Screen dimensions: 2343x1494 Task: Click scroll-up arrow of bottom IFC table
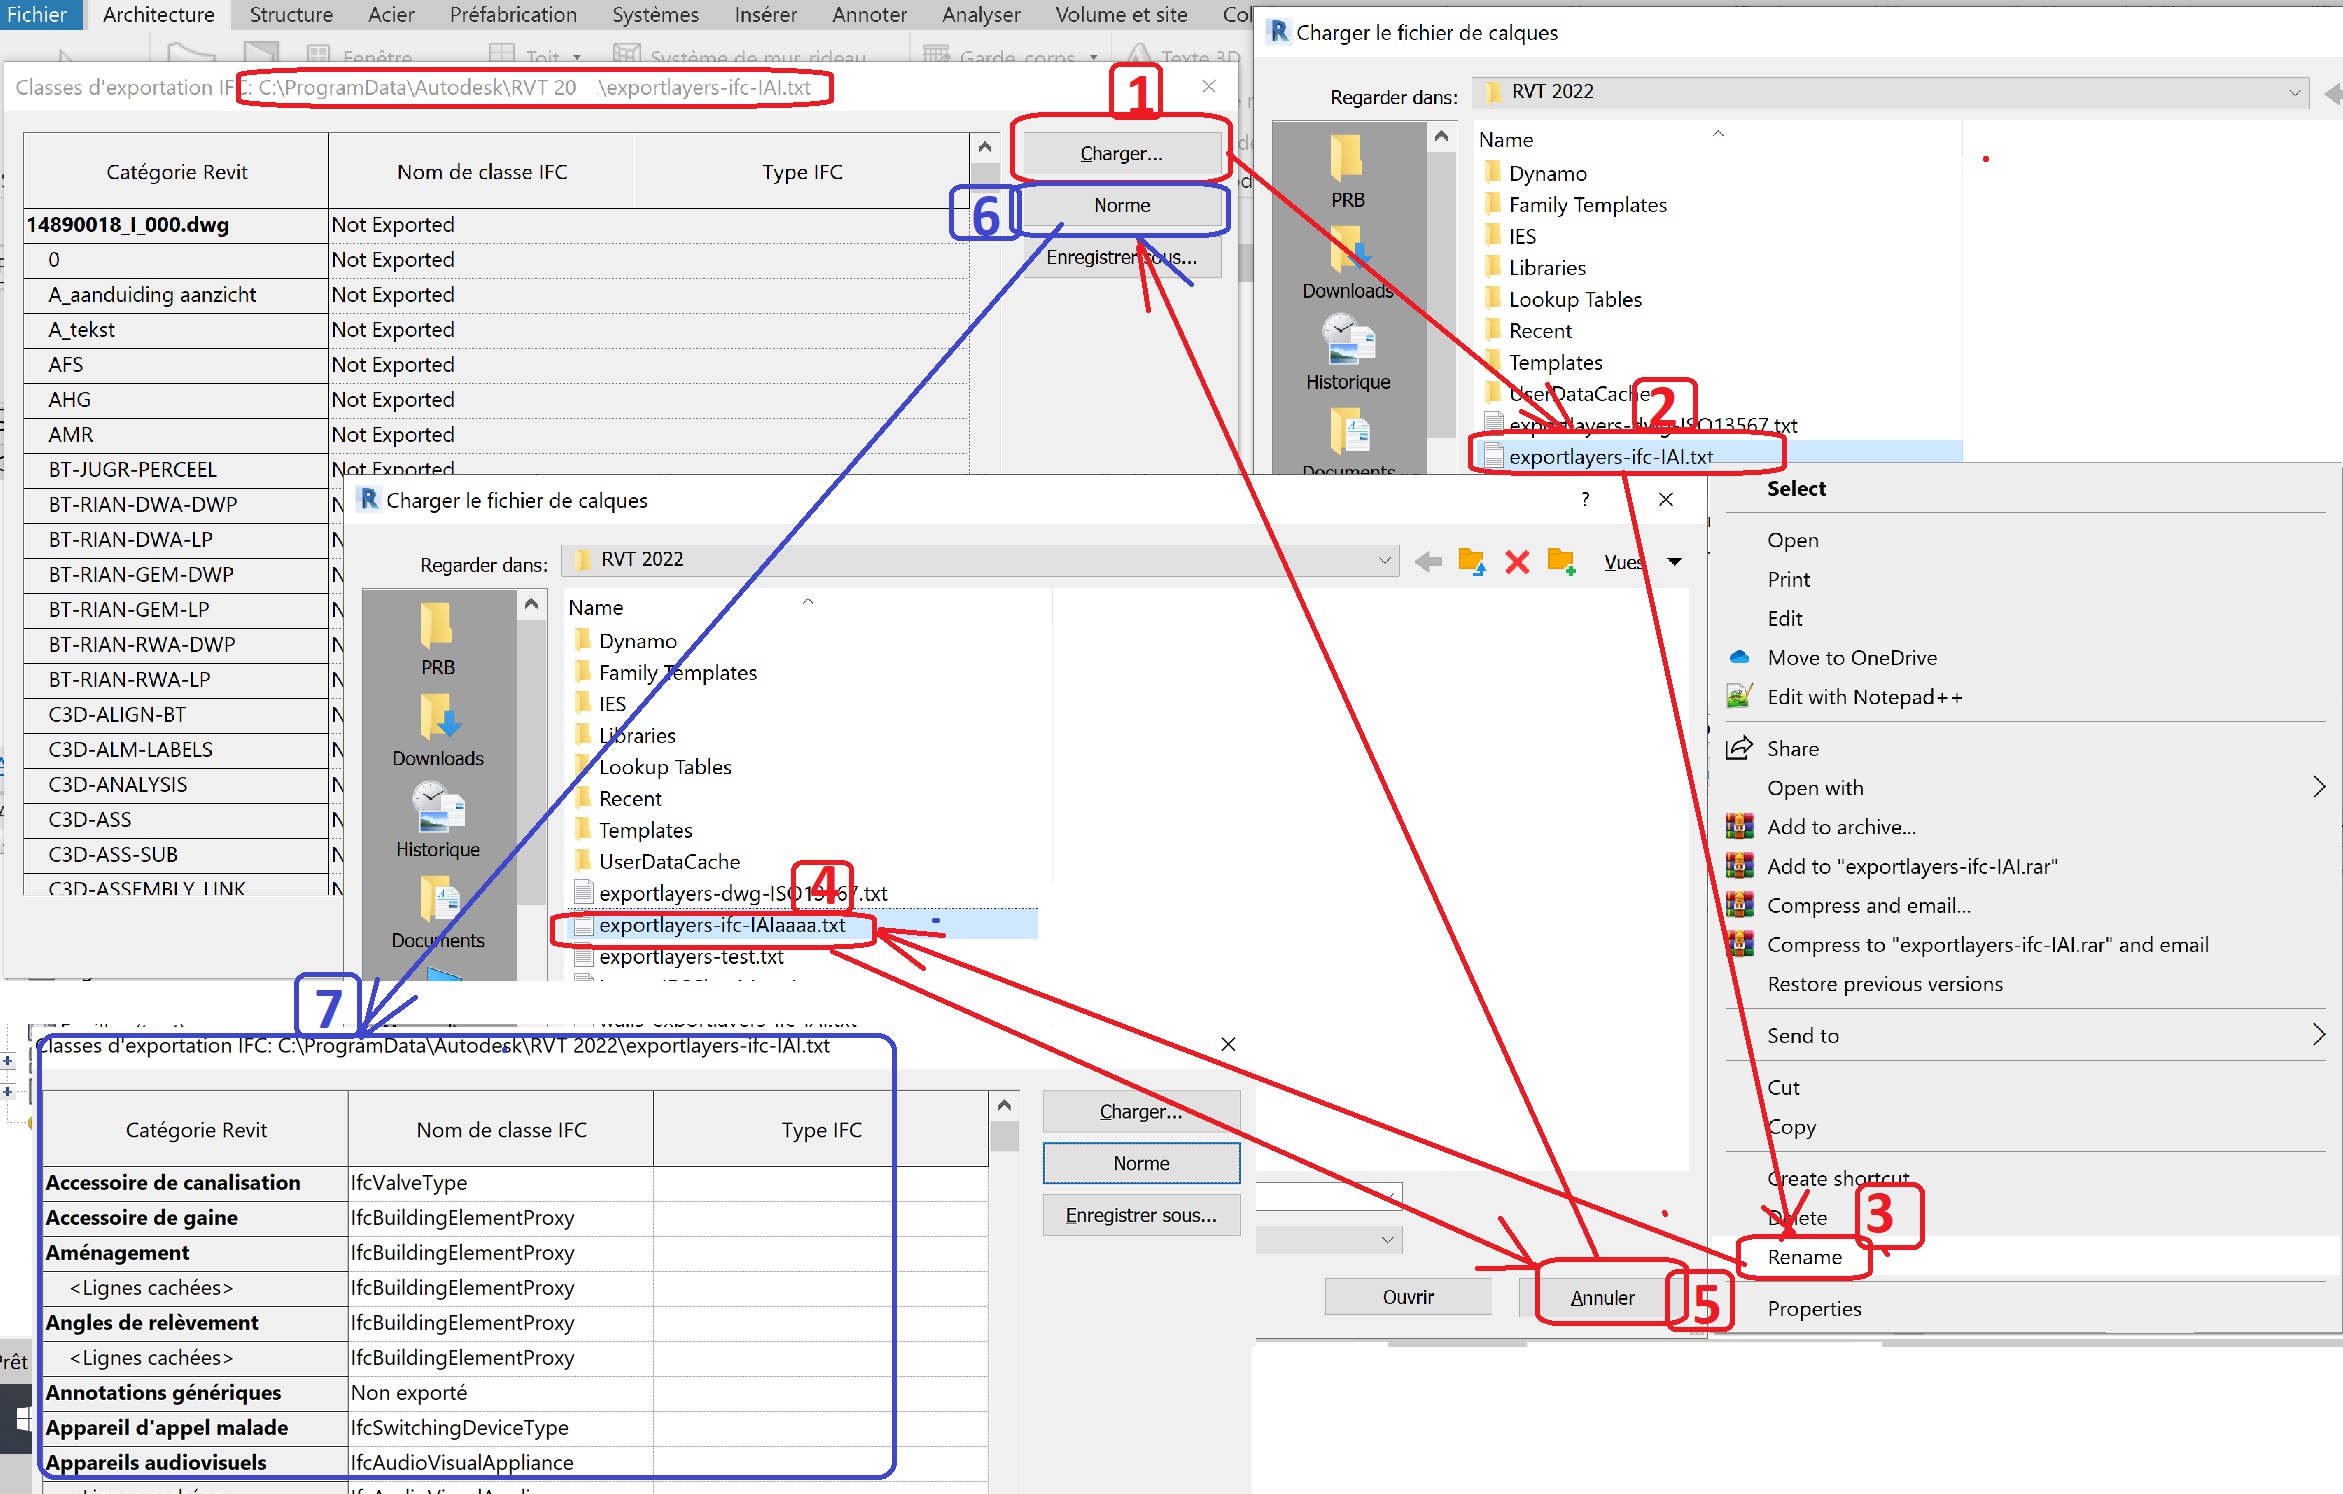pyautogui.click(x=1004, y=1105)
